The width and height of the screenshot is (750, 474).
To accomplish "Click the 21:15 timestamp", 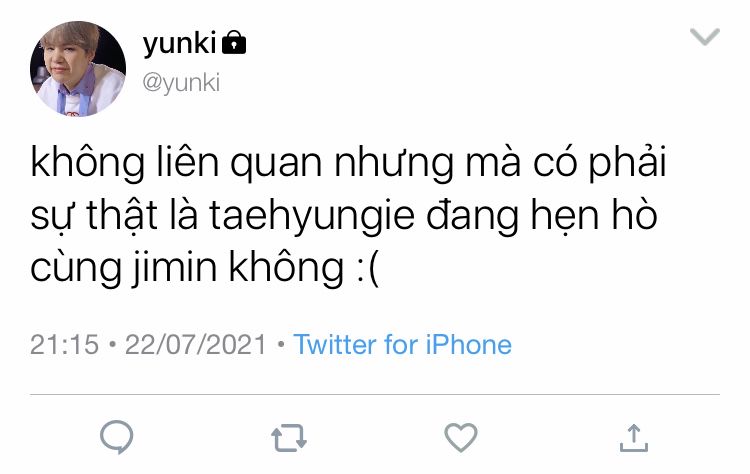I will click(64, 344).
